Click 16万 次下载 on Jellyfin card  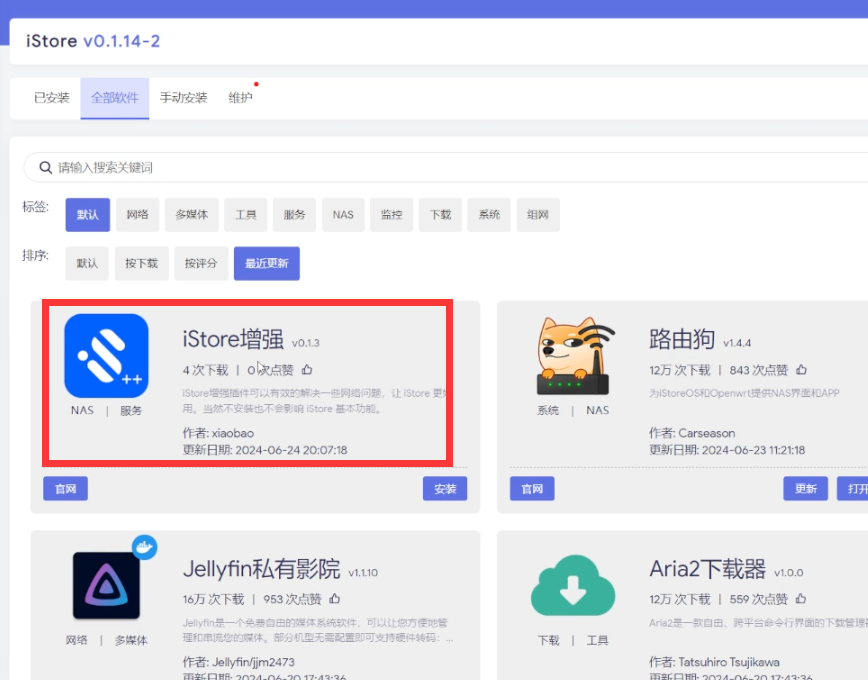coord(213,599)
